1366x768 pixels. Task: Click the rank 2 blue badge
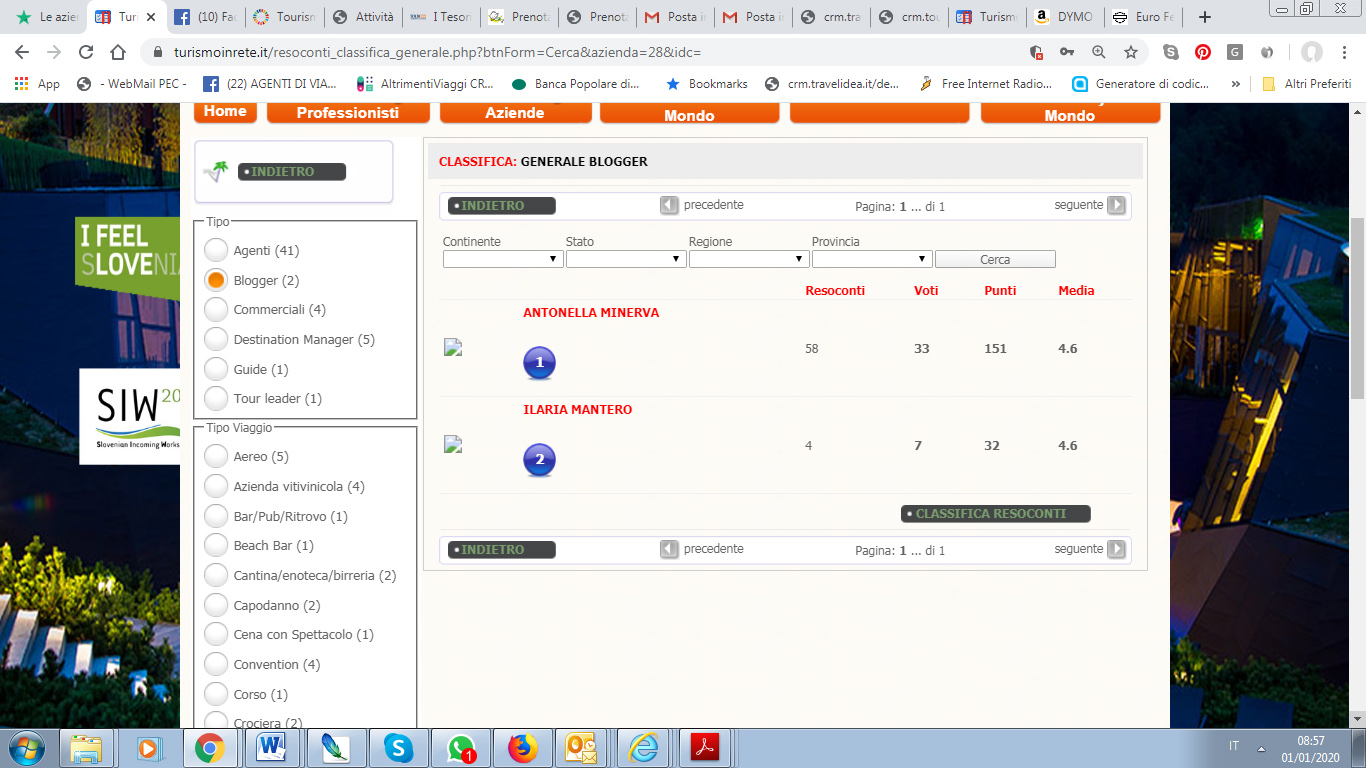[539, 460]
